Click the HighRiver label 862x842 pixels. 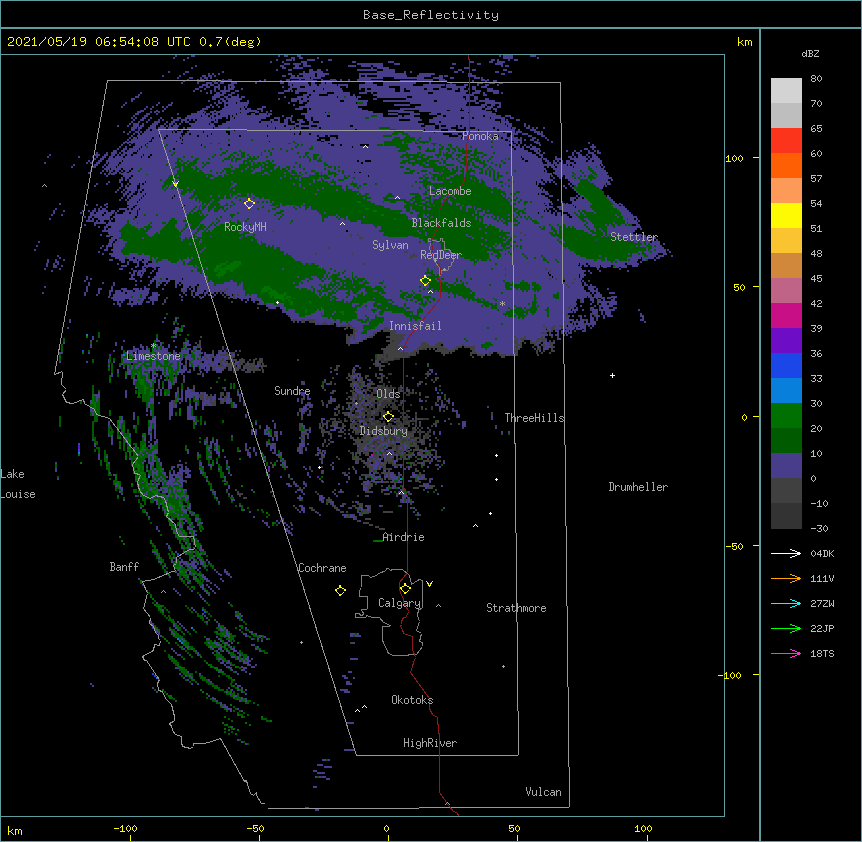(x=430, y=743)
